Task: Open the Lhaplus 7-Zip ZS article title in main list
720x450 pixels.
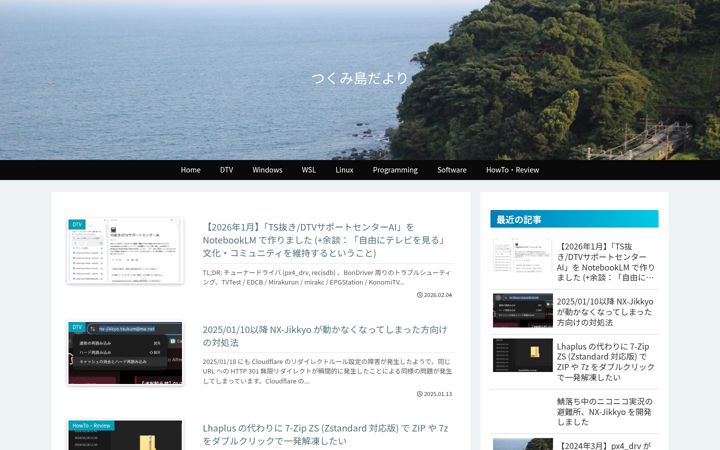Action: 325,434
